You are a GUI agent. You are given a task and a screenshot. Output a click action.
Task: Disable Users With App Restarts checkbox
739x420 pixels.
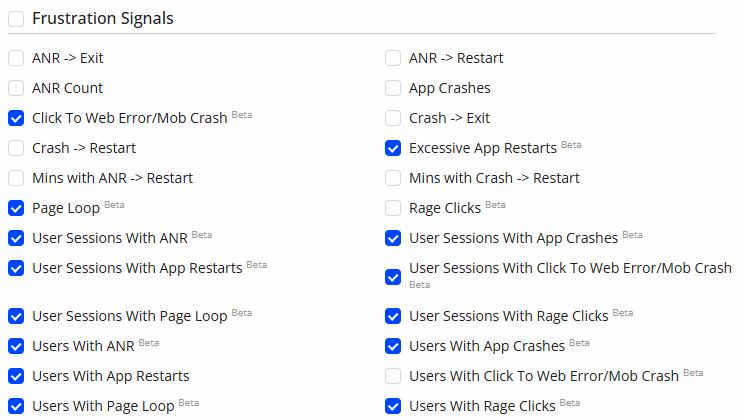pos(16,376)
